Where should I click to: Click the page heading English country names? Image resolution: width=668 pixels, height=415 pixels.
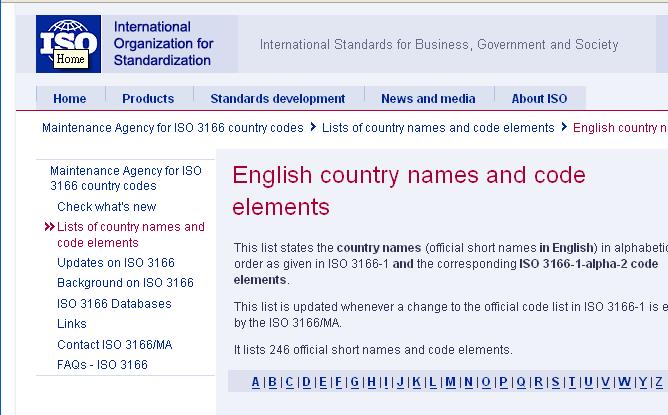(409, 190)
